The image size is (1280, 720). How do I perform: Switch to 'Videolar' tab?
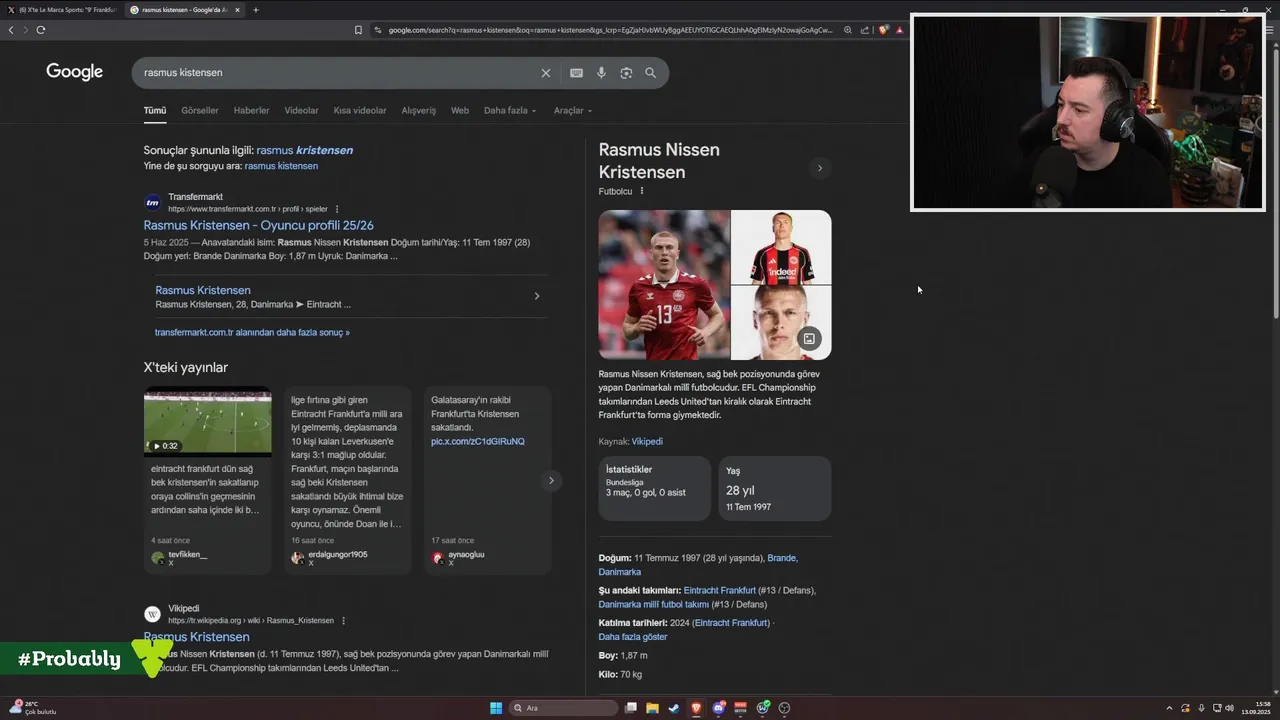pos(301,111)
